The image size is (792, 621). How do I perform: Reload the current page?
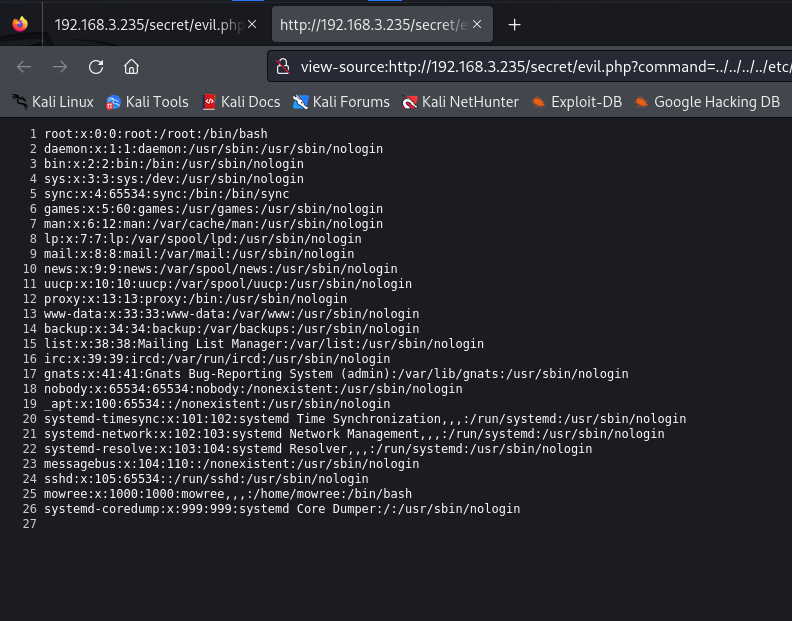click(96, 67)
